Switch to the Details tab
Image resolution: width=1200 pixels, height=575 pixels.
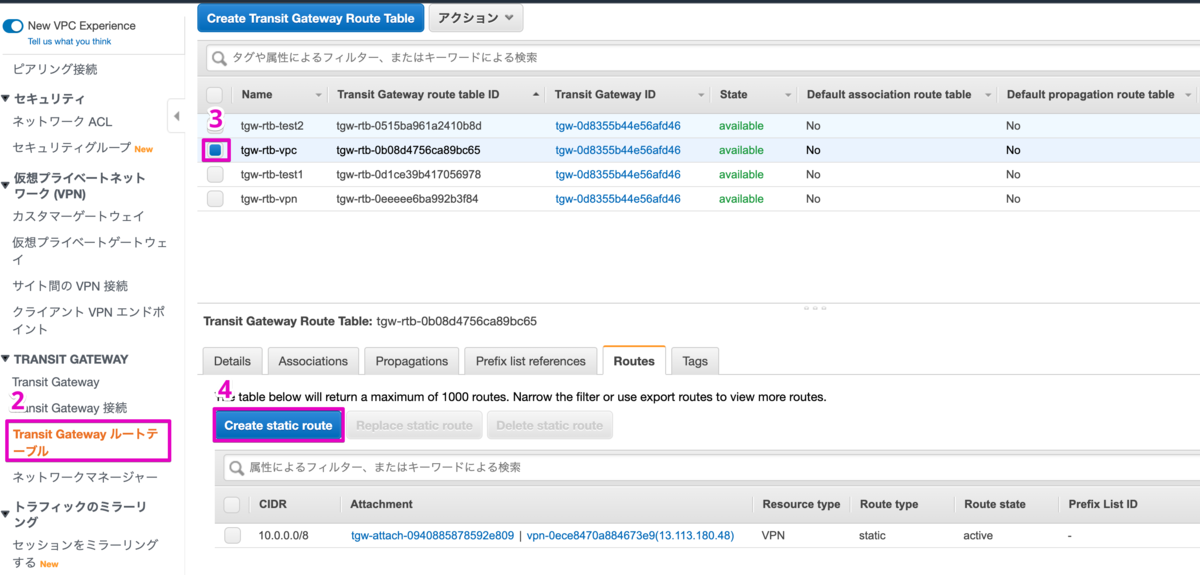coord(232,361)
